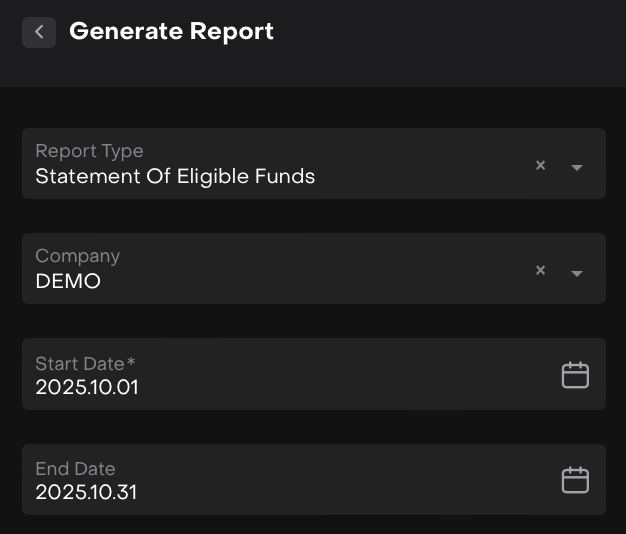Open the End Date calendar picker icon
Screen dimensions: 626x534
point(575,480)
